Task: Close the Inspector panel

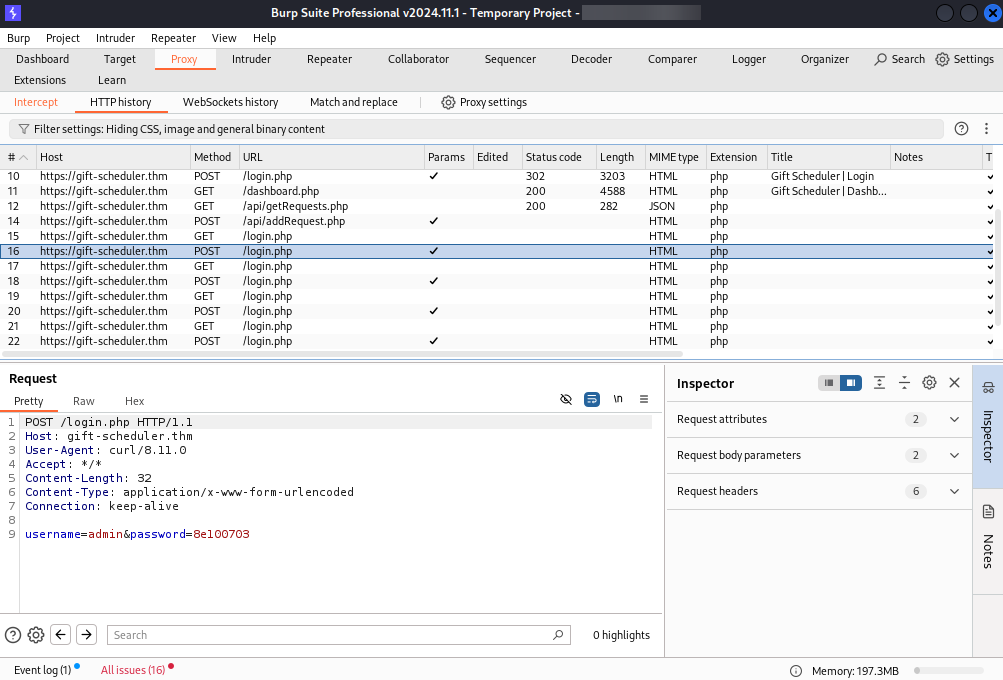Action: coord(954,383)
